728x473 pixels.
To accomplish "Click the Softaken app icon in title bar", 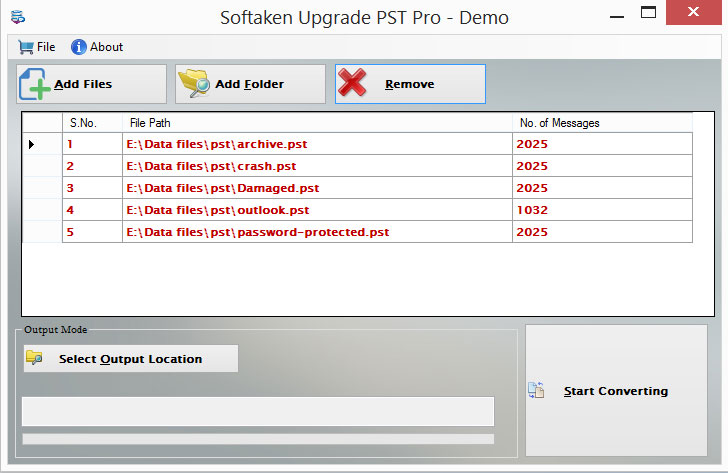I will point(18,17).
